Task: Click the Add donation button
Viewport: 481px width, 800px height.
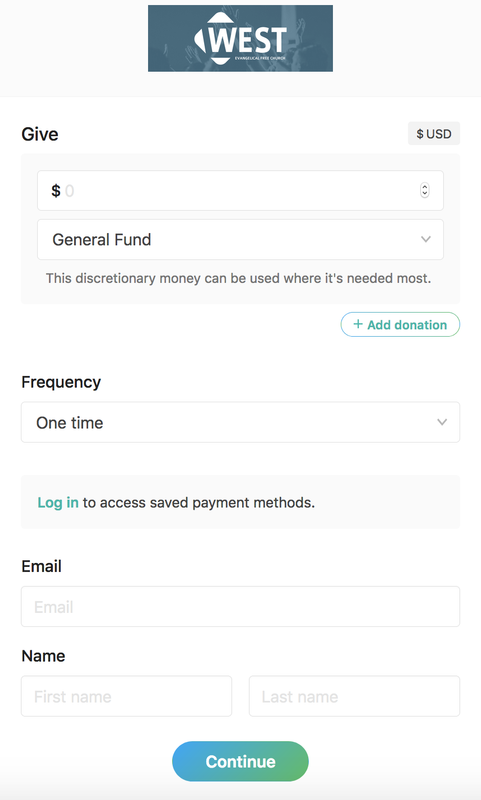Action: (x=400, y=324)
